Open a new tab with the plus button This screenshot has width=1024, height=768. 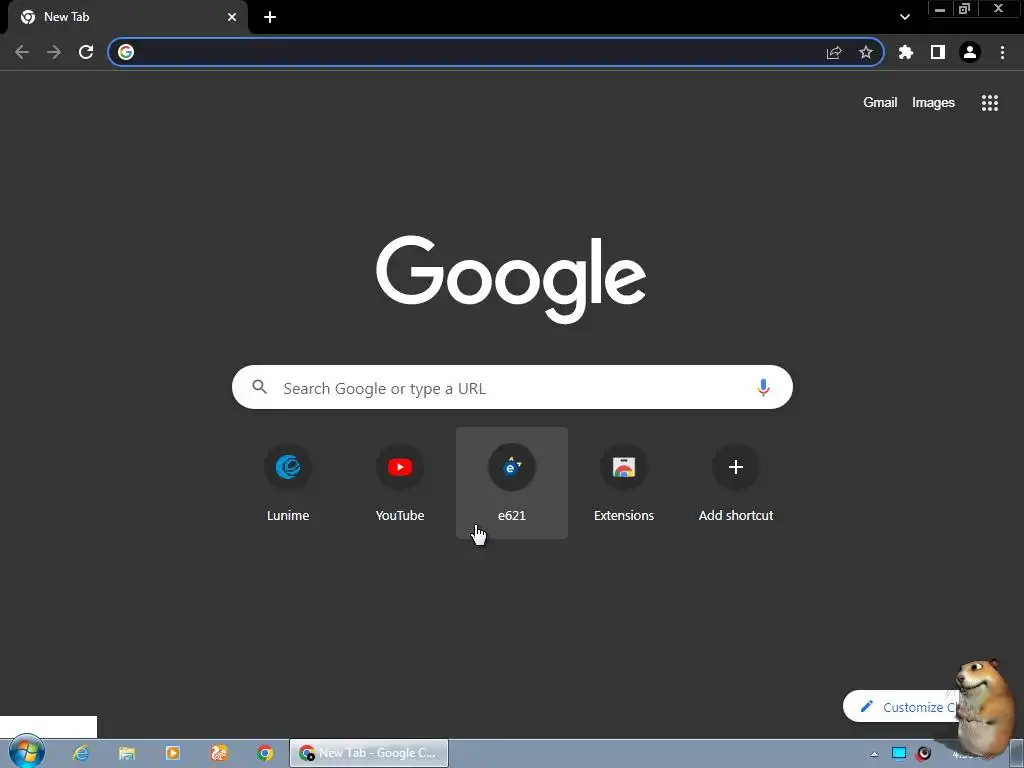270,17
